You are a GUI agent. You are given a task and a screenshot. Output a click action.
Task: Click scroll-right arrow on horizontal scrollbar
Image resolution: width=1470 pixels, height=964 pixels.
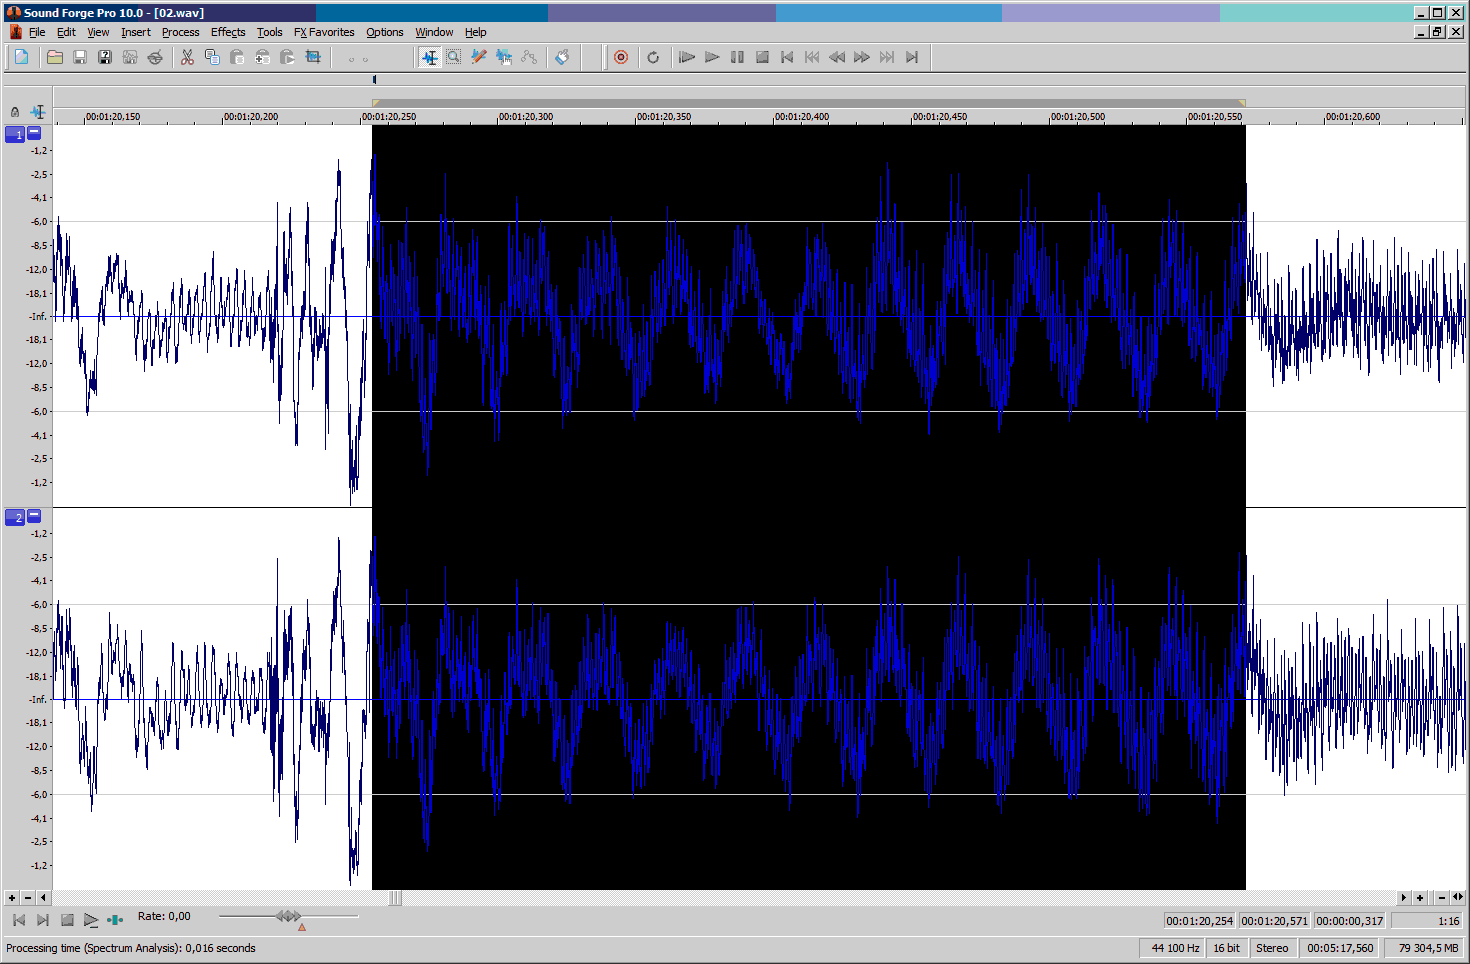pos(1404,898)
